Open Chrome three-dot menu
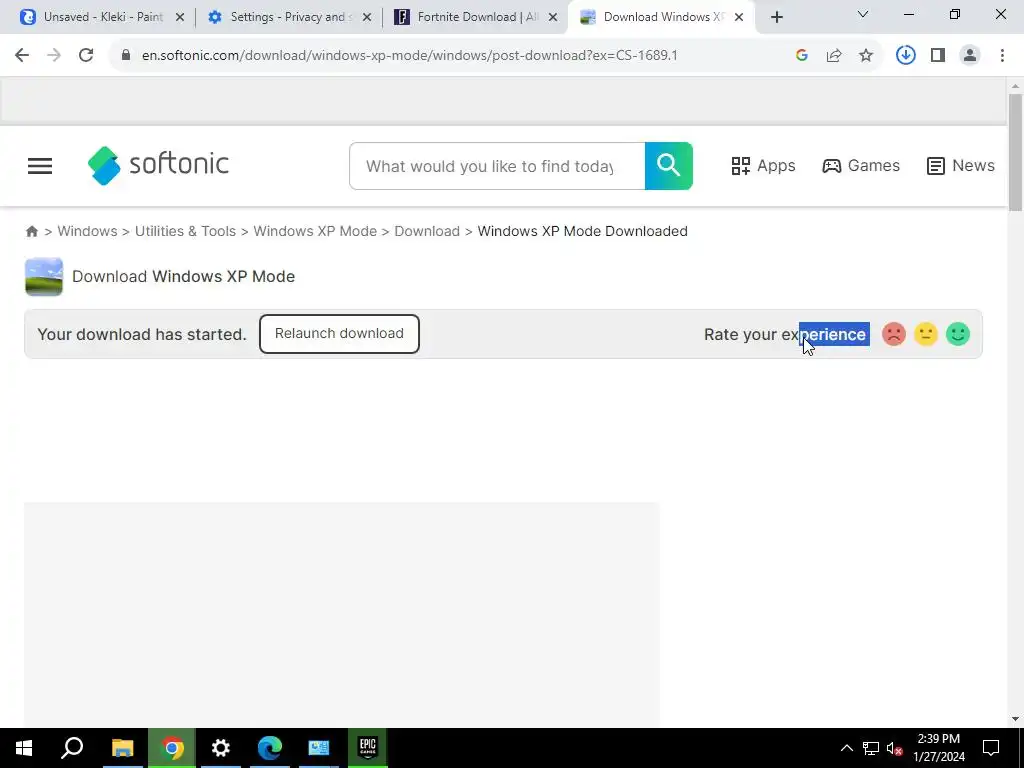Viewport: 1024px width, 768px height. (1002, 56)
